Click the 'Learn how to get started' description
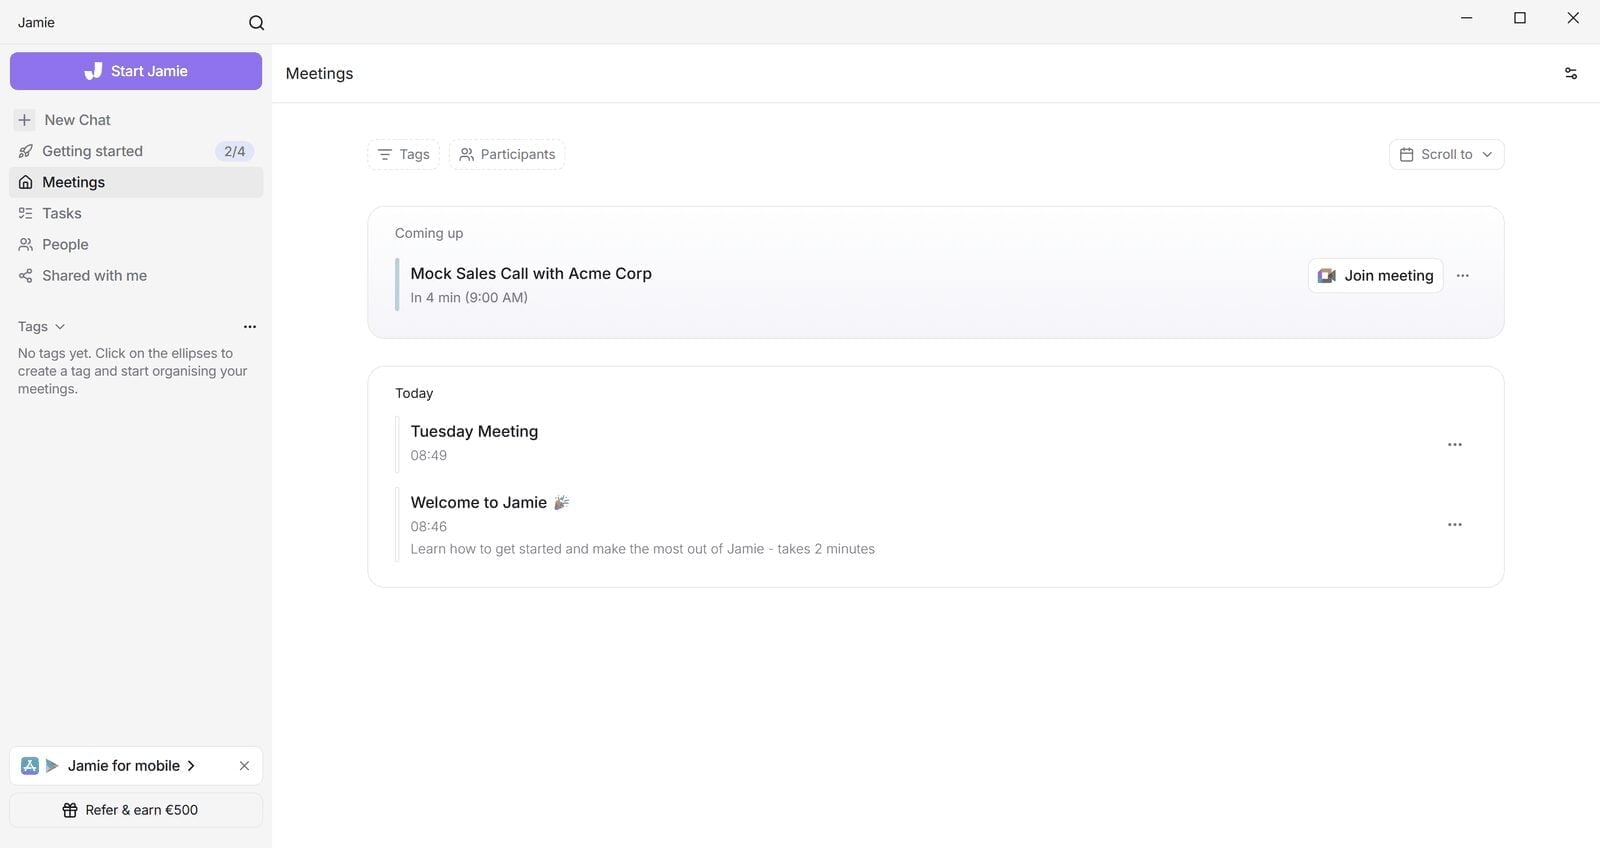Image resolution: width=1600 pixels, height=848 pixels. (x=642, y=549)
